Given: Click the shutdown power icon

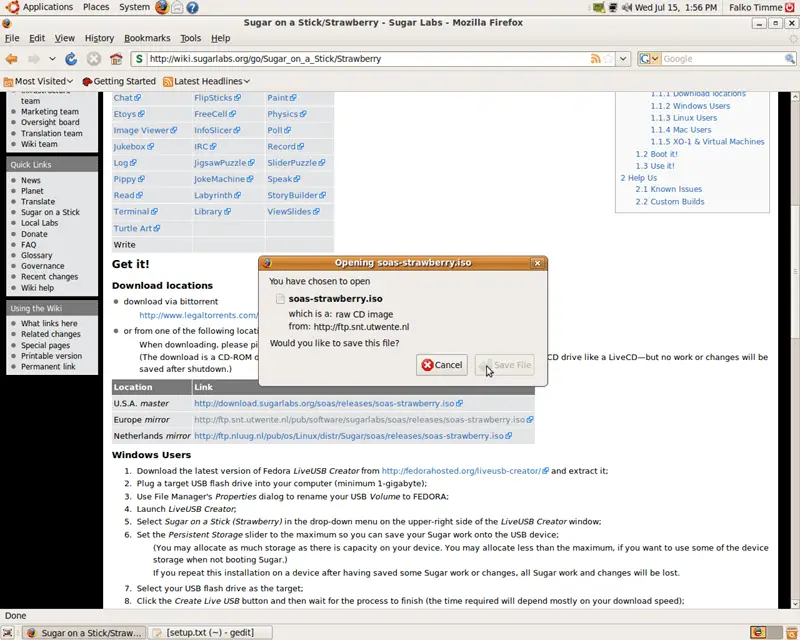Looking at the screenshot, I should tap(791, 7).
